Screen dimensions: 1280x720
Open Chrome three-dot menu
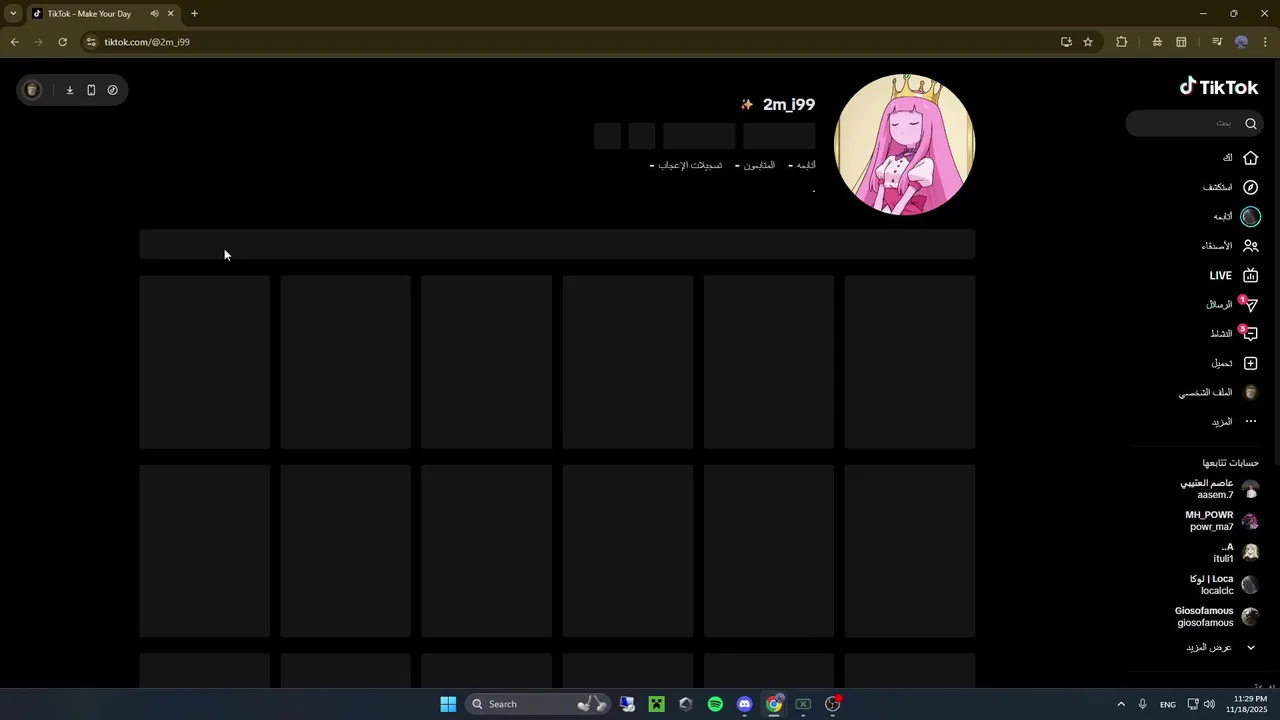[1265, 42]
